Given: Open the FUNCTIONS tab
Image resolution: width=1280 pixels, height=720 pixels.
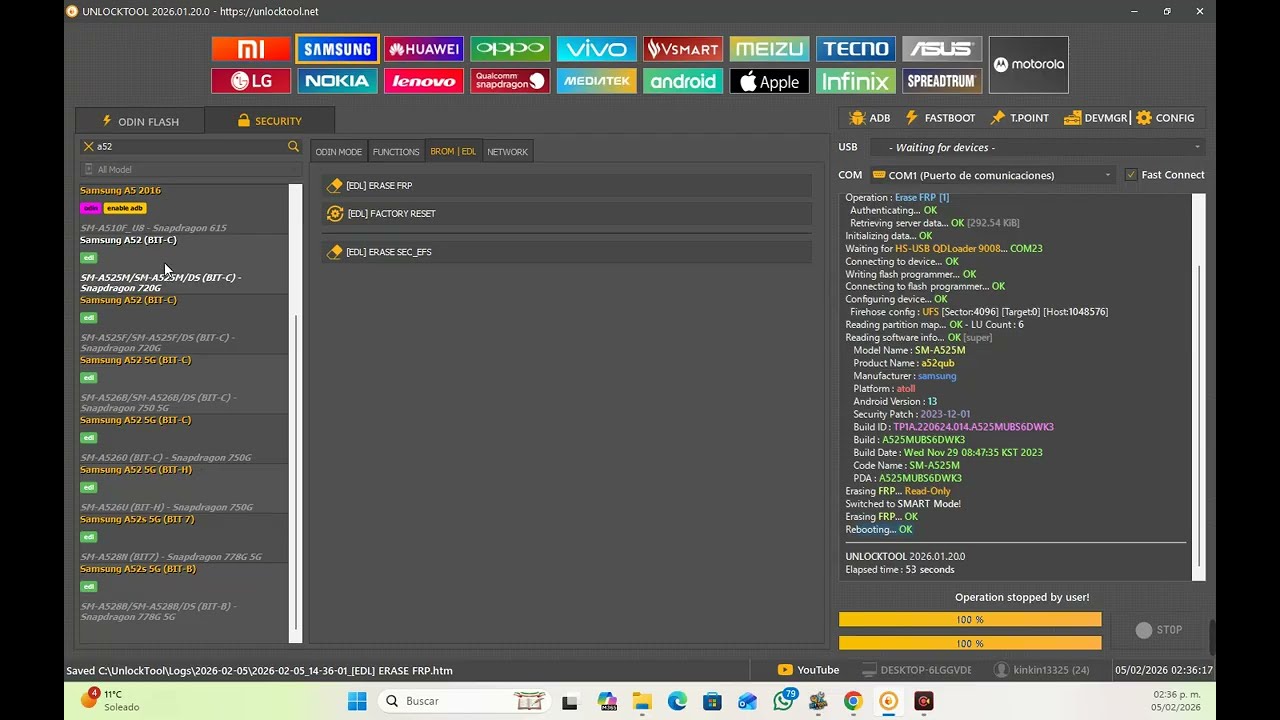Looking at the screenshot, I should (x=396, y=152).
